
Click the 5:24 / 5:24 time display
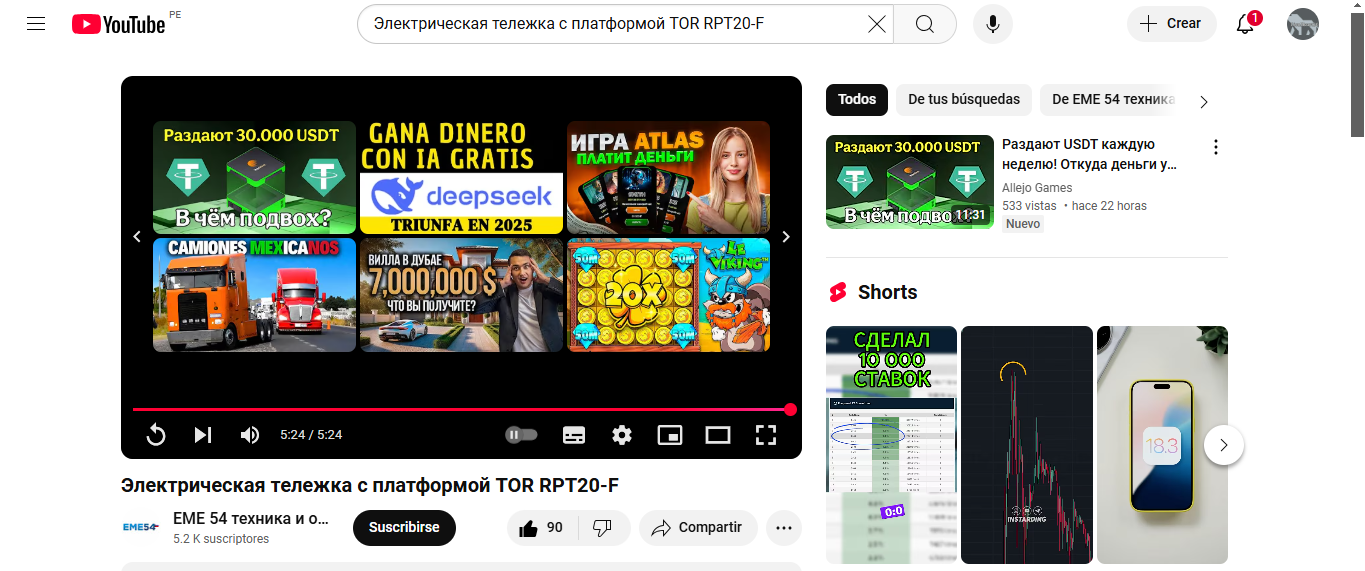coord(311,435)
